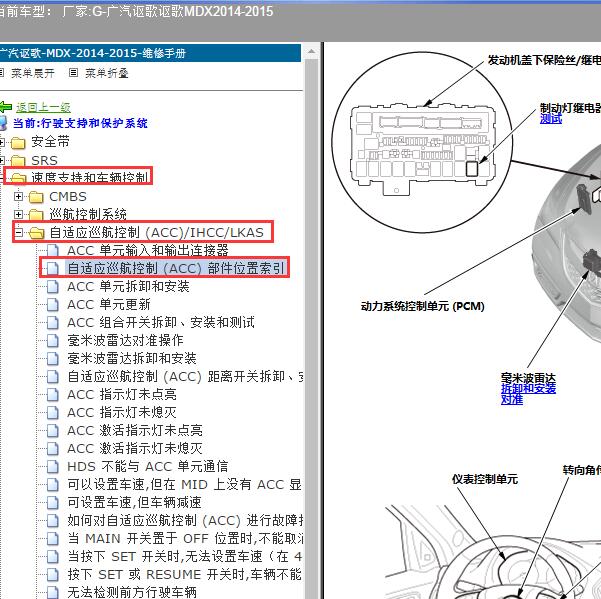
Task: Select the 速度支持和车辆控制 folder
Action: pos(89,177)
